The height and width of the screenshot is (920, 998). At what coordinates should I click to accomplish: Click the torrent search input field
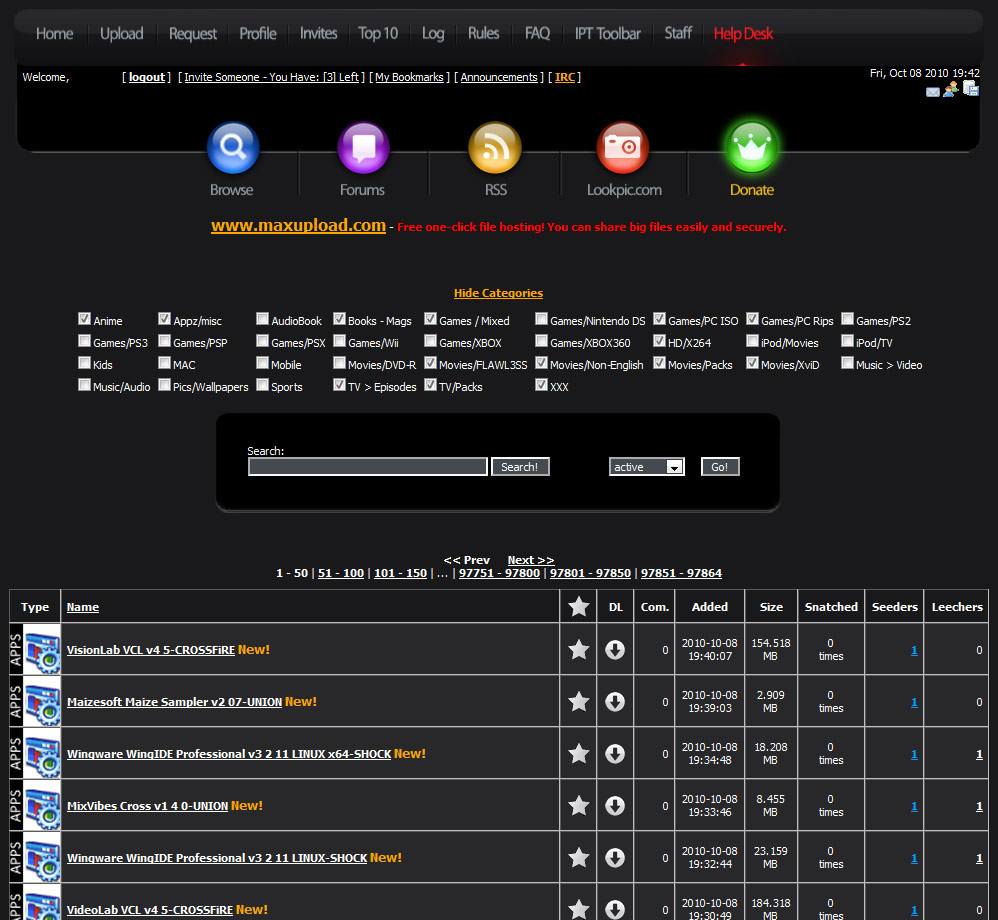(368, 467)
